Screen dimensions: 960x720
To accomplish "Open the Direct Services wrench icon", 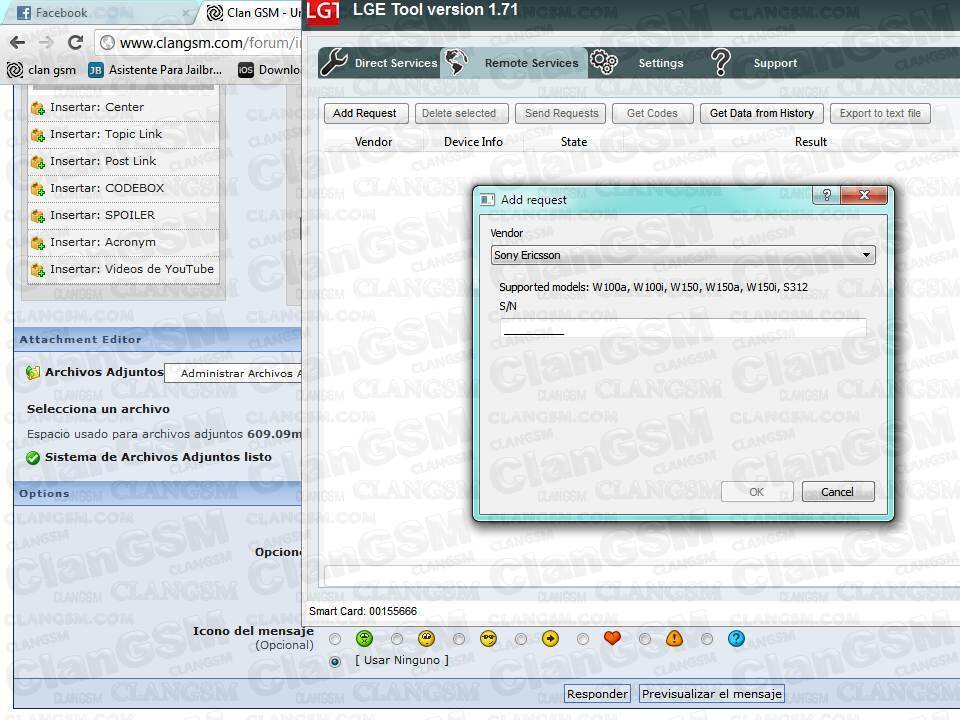I will (334, 62).
